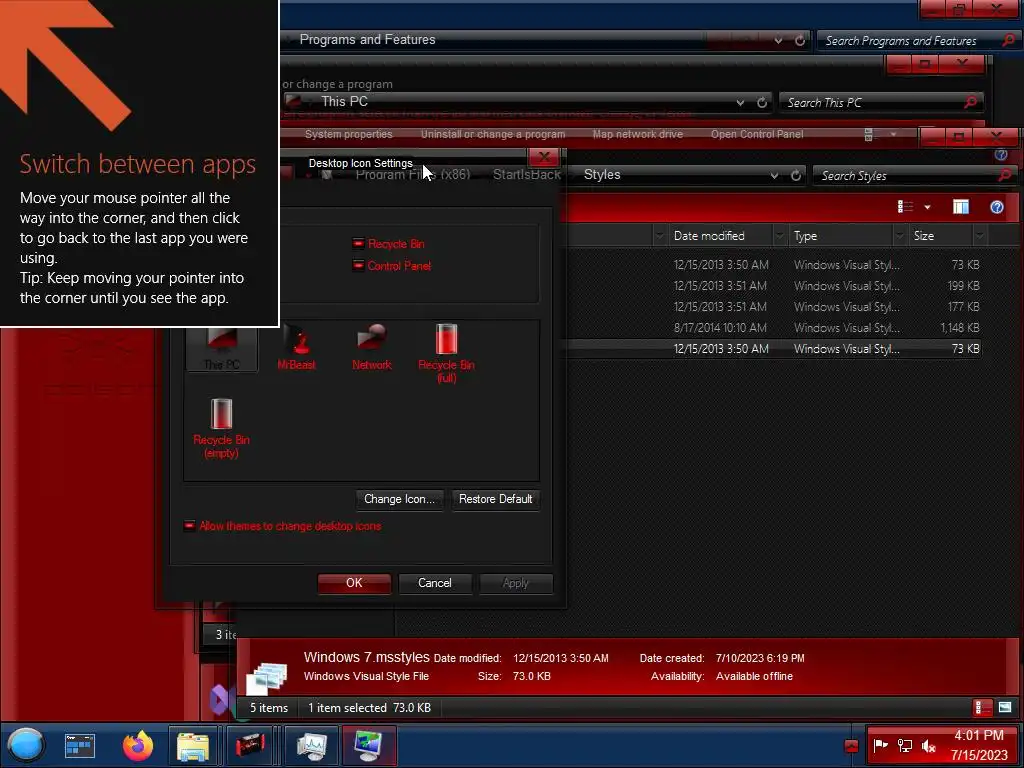Refresh the Styles folder address bar

[795, 175]
